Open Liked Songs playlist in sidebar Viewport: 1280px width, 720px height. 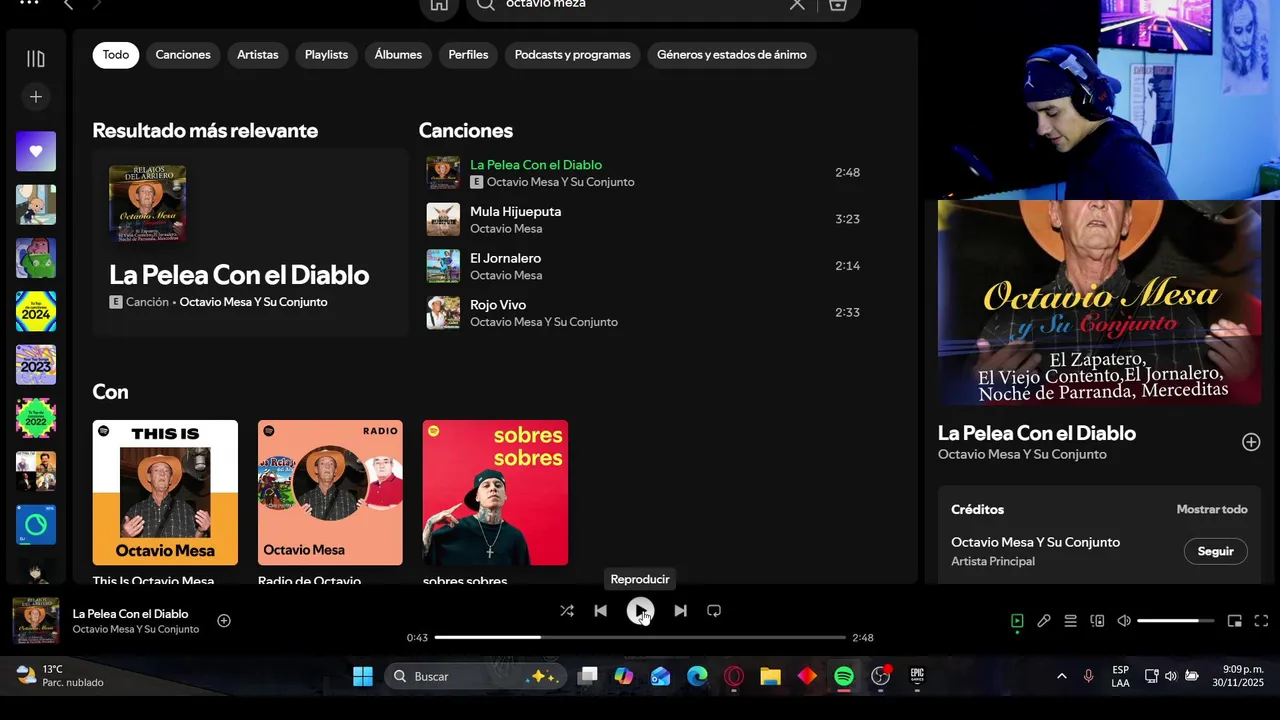coord(36,151)
